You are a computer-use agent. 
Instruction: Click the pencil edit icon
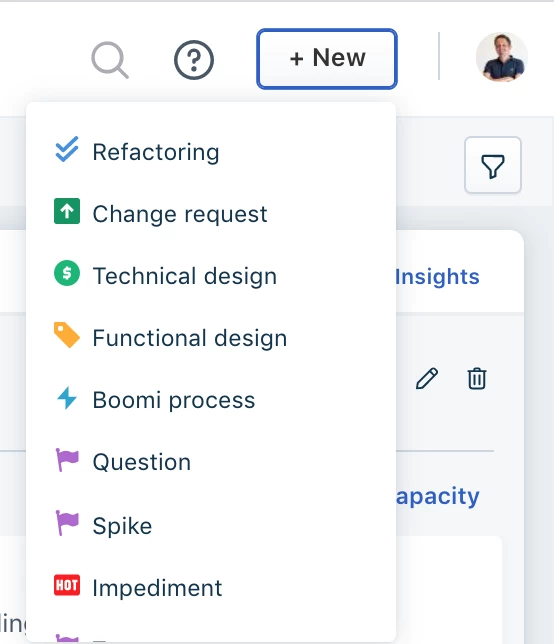[427, 378]
